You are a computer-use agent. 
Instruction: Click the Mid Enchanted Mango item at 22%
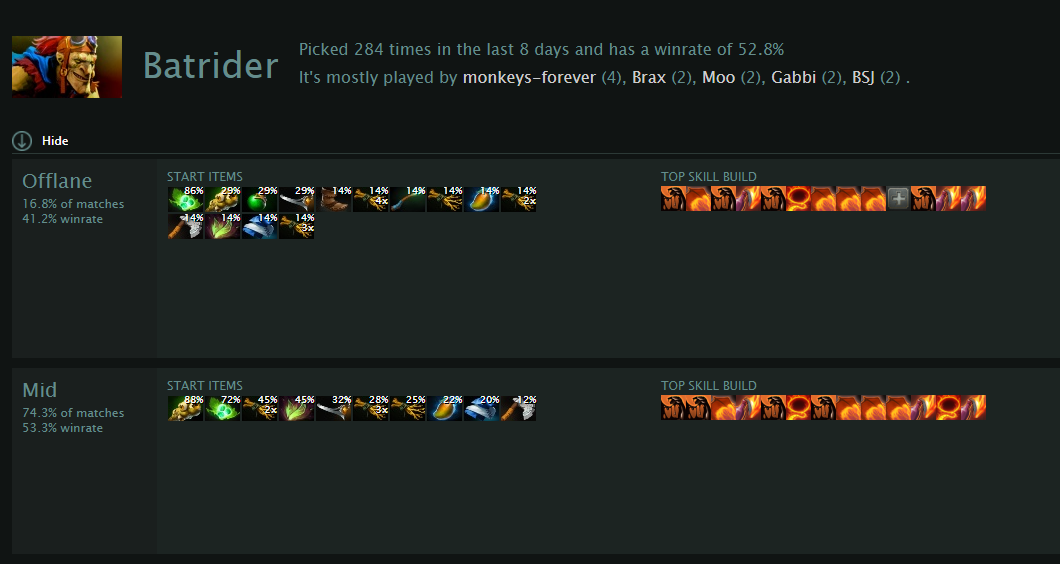tap(445, 408)
